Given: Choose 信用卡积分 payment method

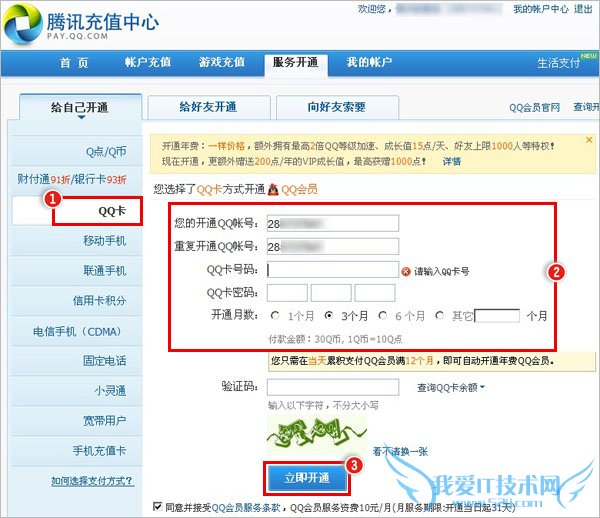Looking at the screenshot, I should point(77,301).
